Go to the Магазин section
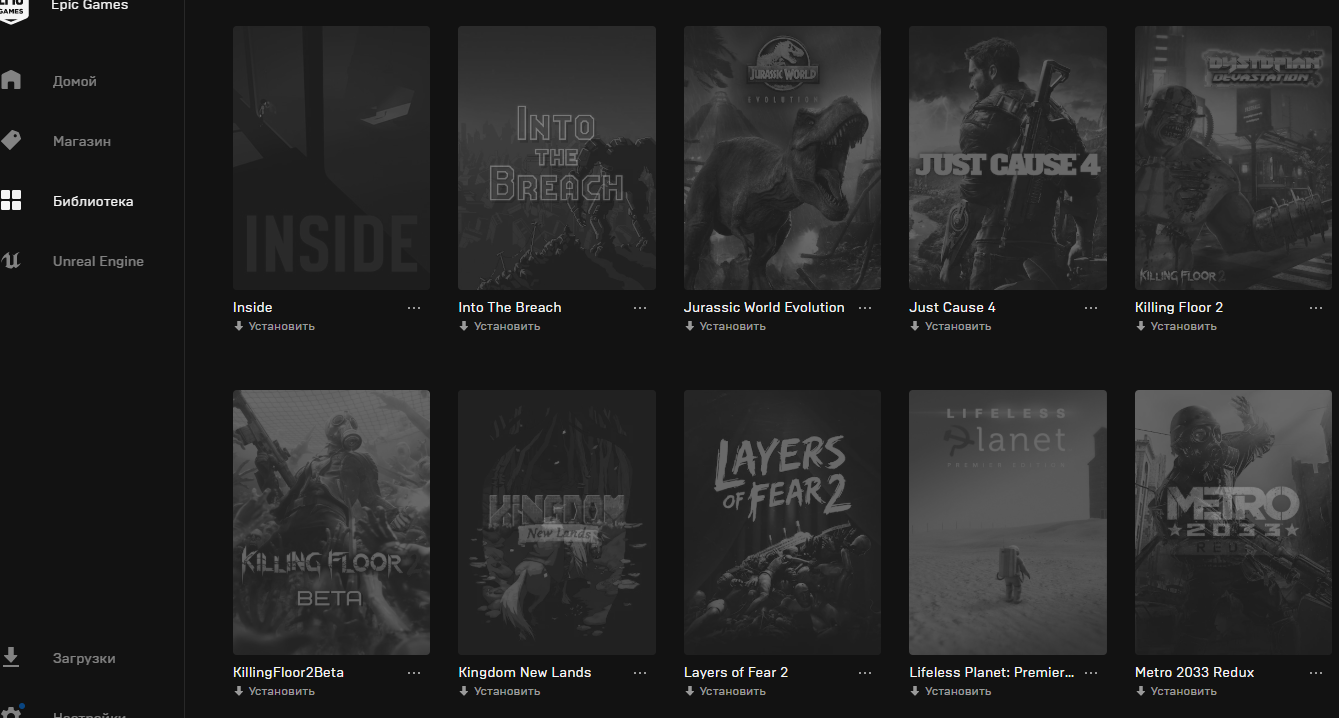This screenshot has height=718, width=1339. [x=82, y=141]
